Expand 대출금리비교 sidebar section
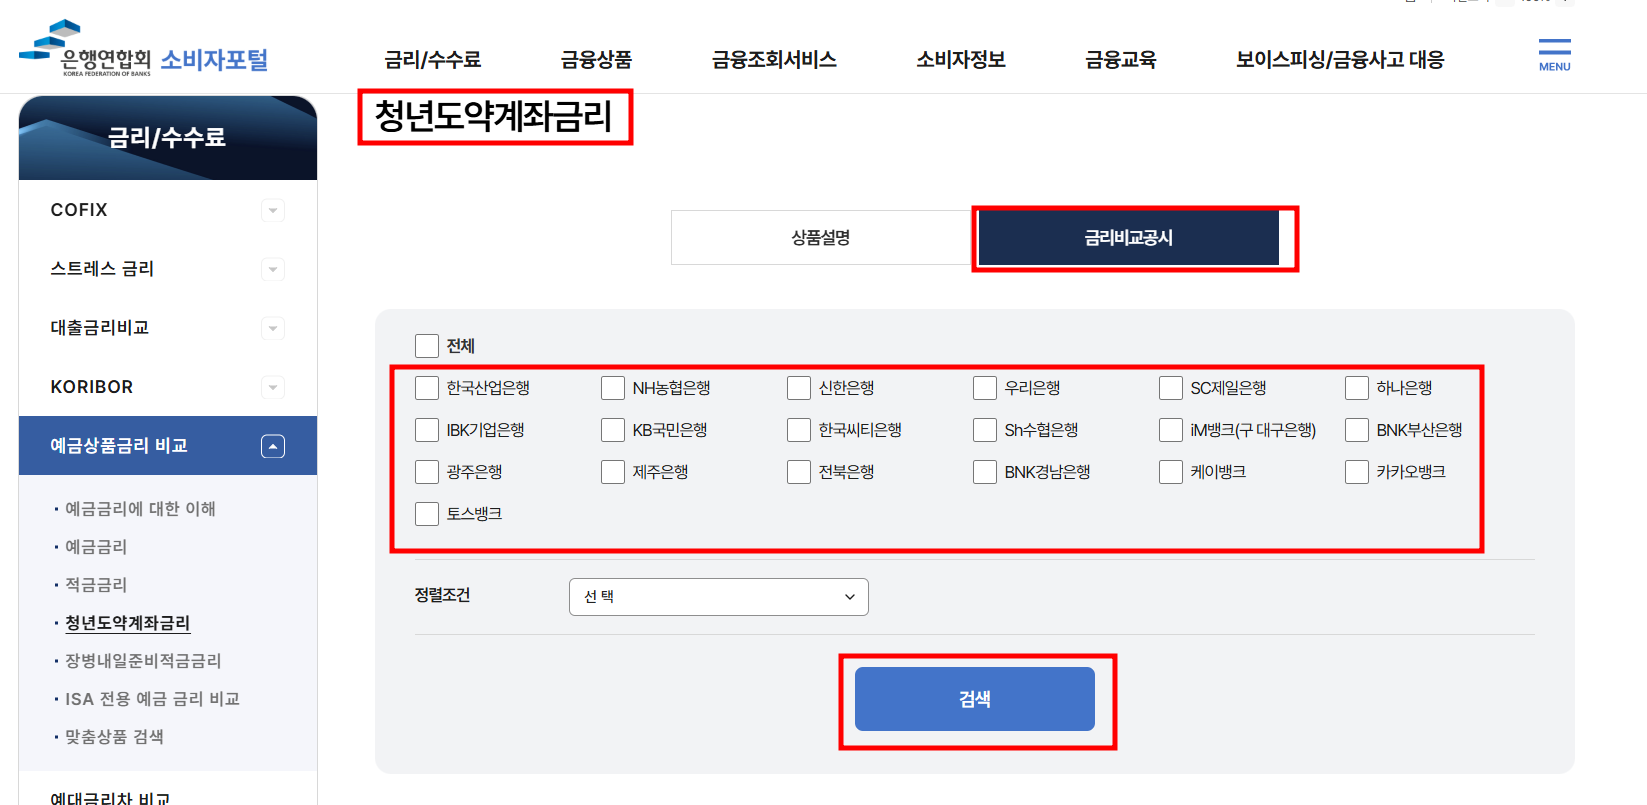1647x805 pixels. click(273, 328)
